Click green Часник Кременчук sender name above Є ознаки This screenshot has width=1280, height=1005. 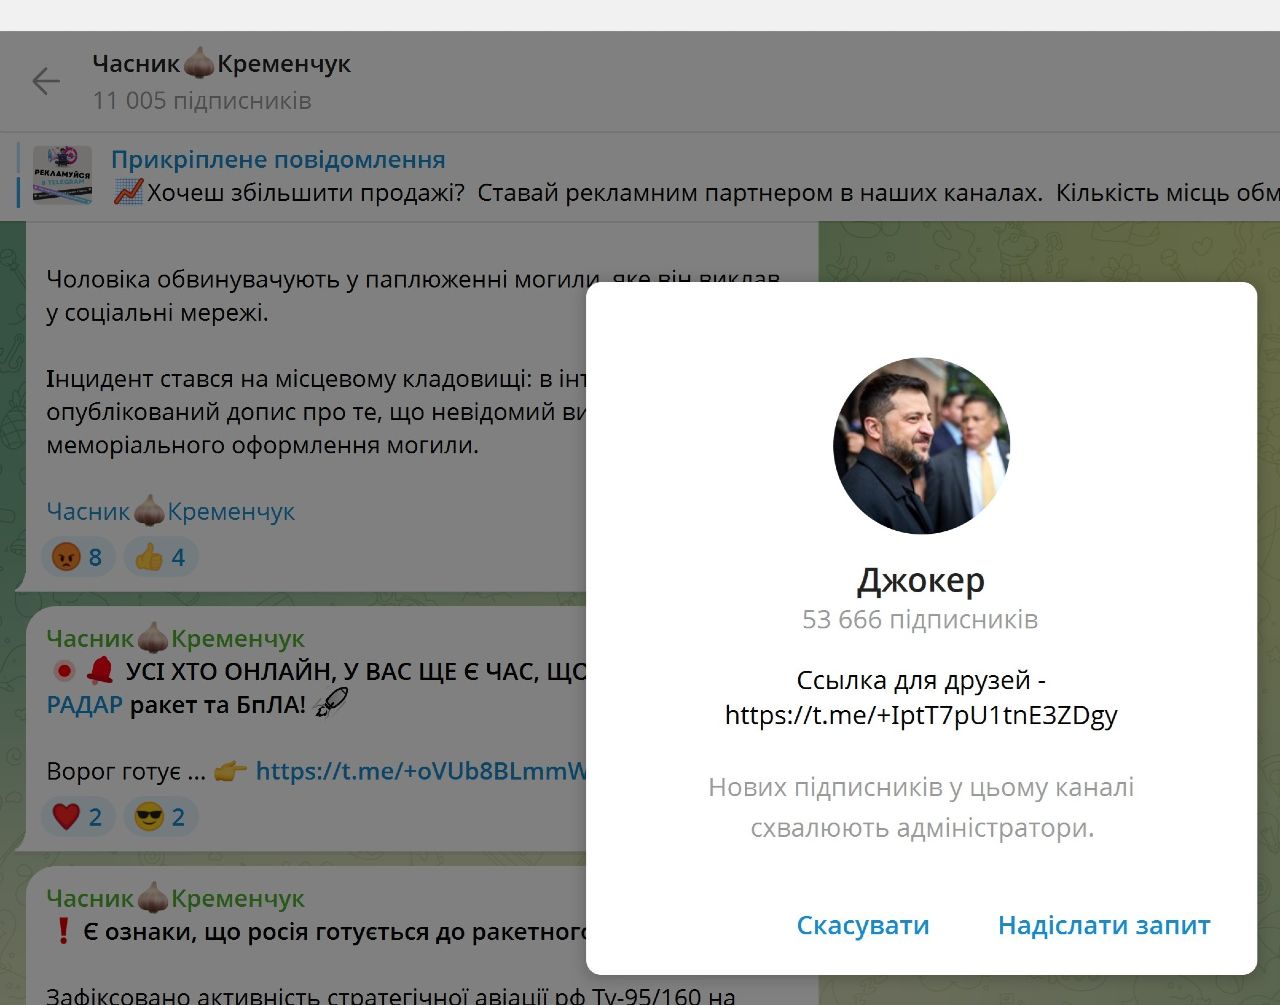click(x=175, y=898)
